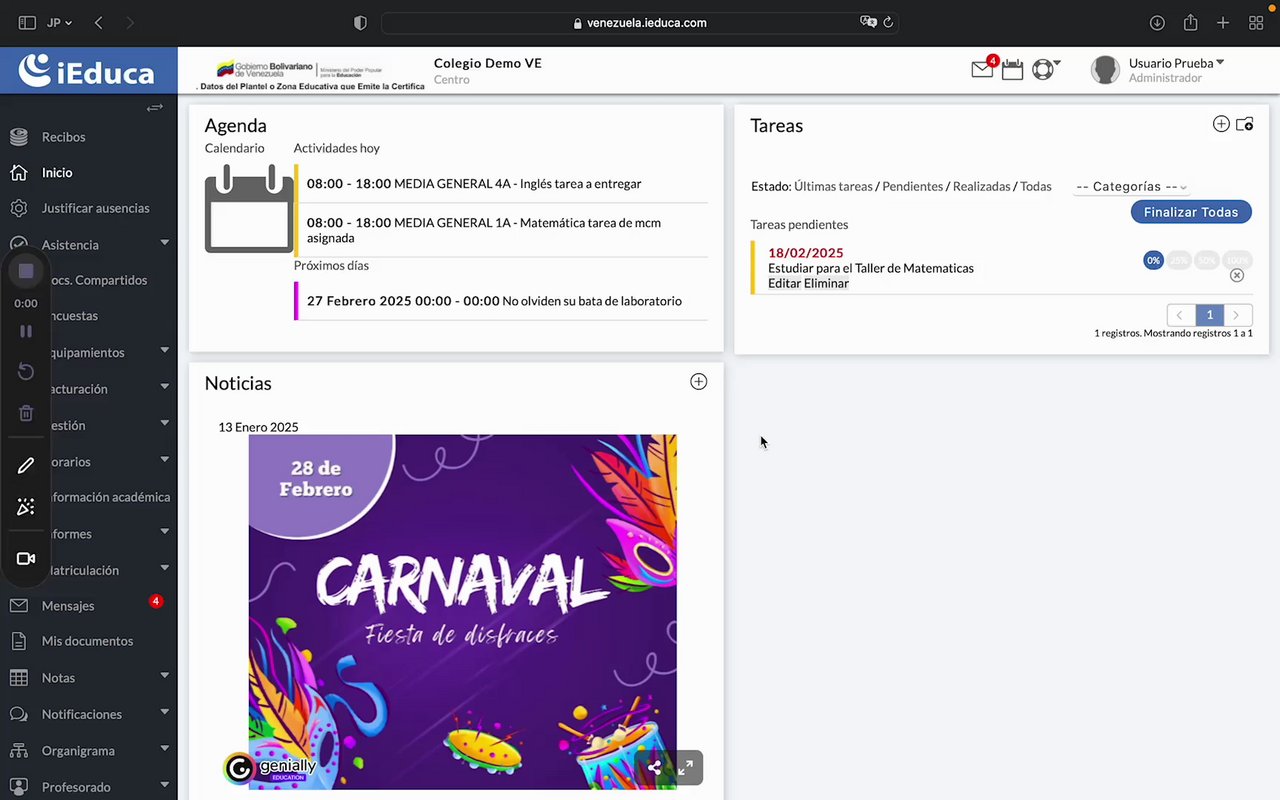This screenshot has height=800, width=1280.
Task: Set task progress to 100%
Action: 1238,260
